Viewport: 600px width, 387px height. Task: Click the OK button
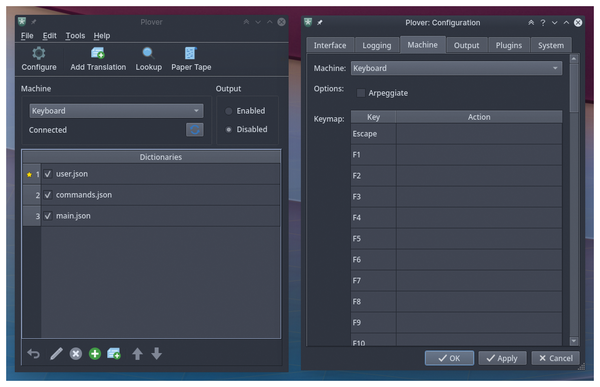coord(449,358)
